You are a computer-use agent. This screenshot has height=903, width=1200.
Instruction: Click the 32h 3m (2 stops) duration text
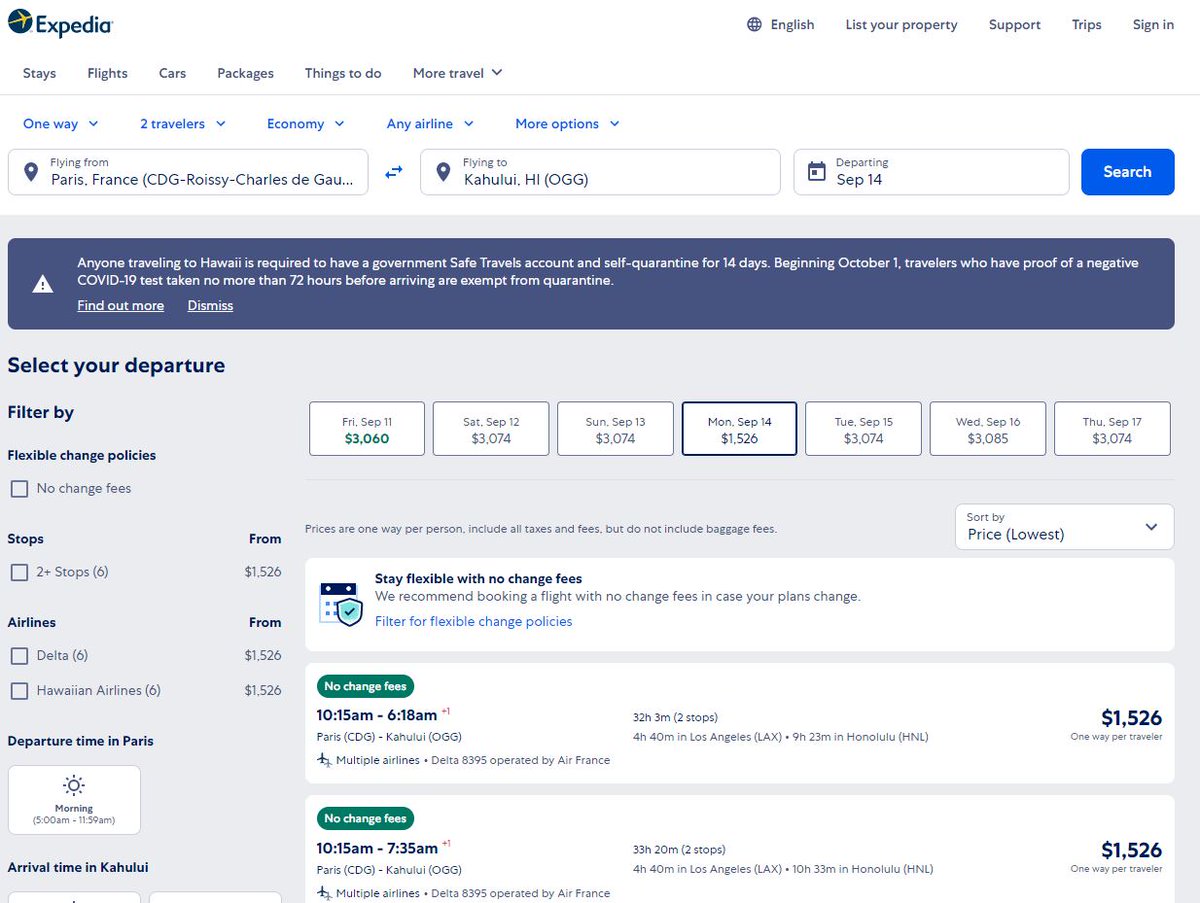point(675,717)
